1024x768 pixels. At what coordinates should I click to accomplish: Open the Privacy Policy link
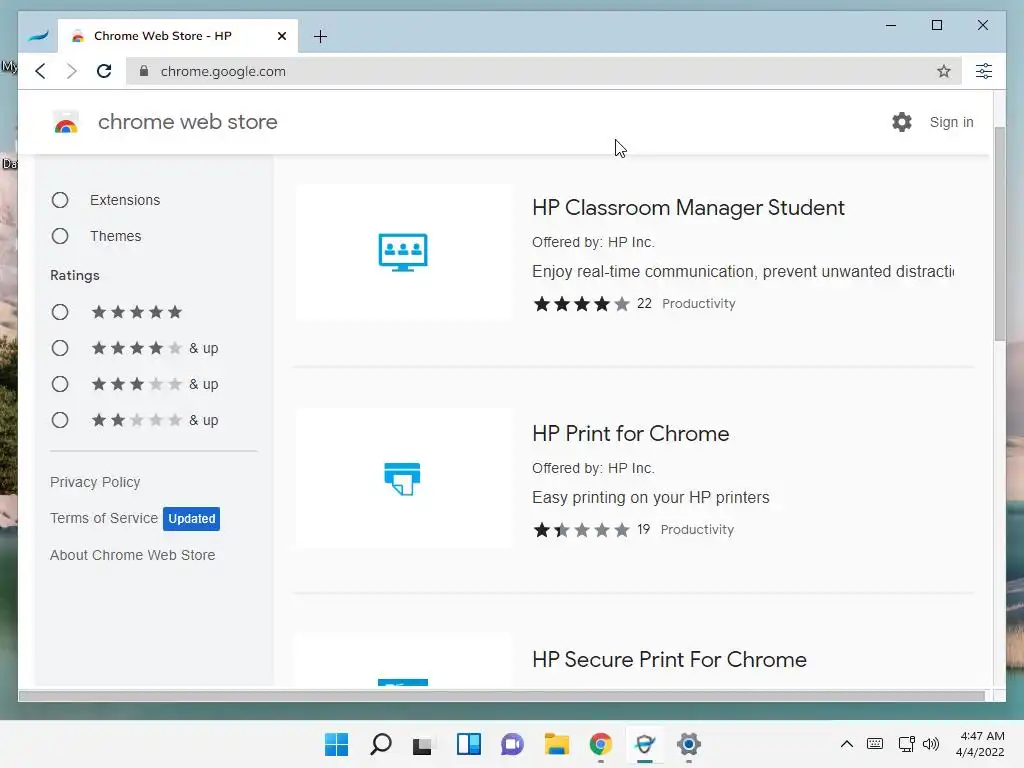pos(95,482)
